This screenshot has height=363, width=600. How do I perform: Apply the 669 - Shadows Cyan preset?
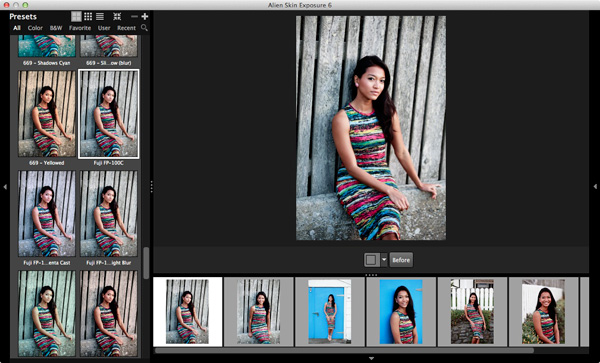point(47,46)
